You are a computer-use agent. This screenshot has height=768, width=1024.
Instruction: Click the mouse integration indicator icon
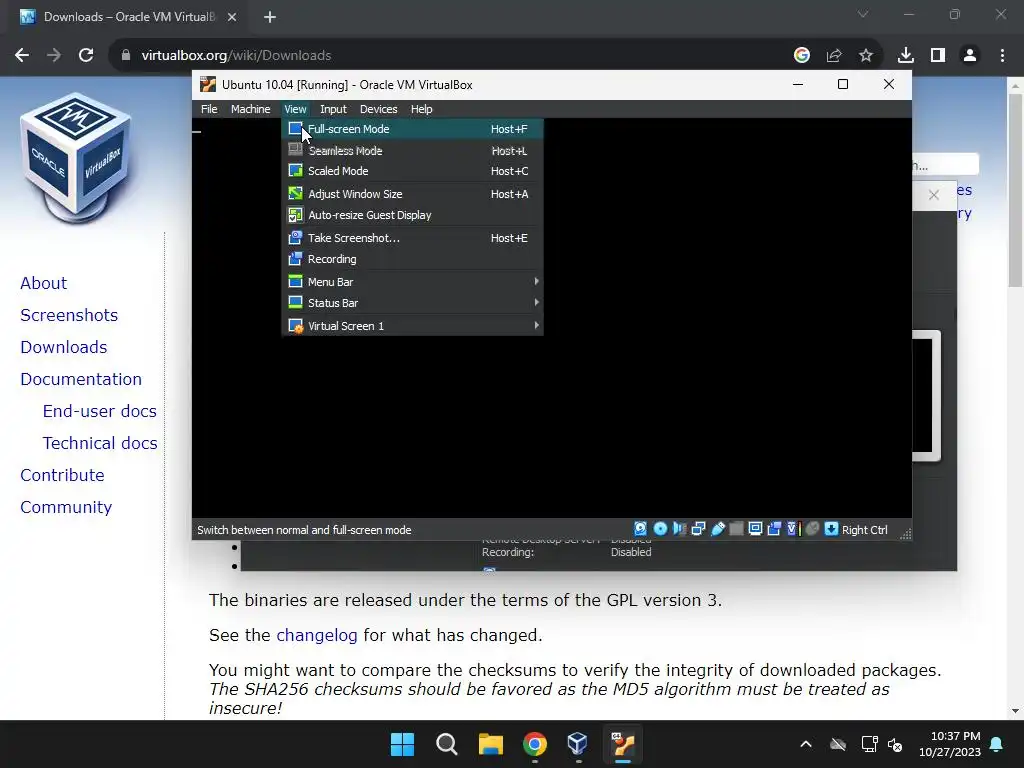[x=812, y=529]
